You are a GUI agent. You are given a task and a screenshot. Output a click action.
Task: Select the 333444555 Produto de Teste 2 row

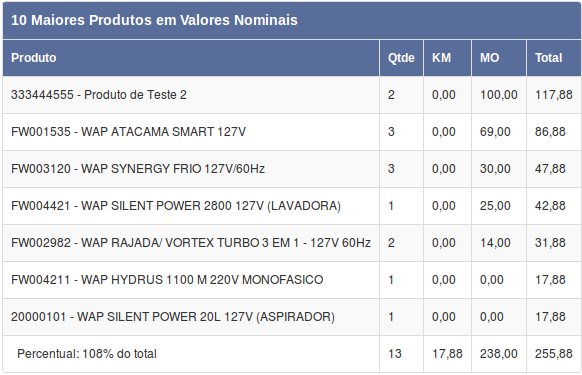pos(292,95)
